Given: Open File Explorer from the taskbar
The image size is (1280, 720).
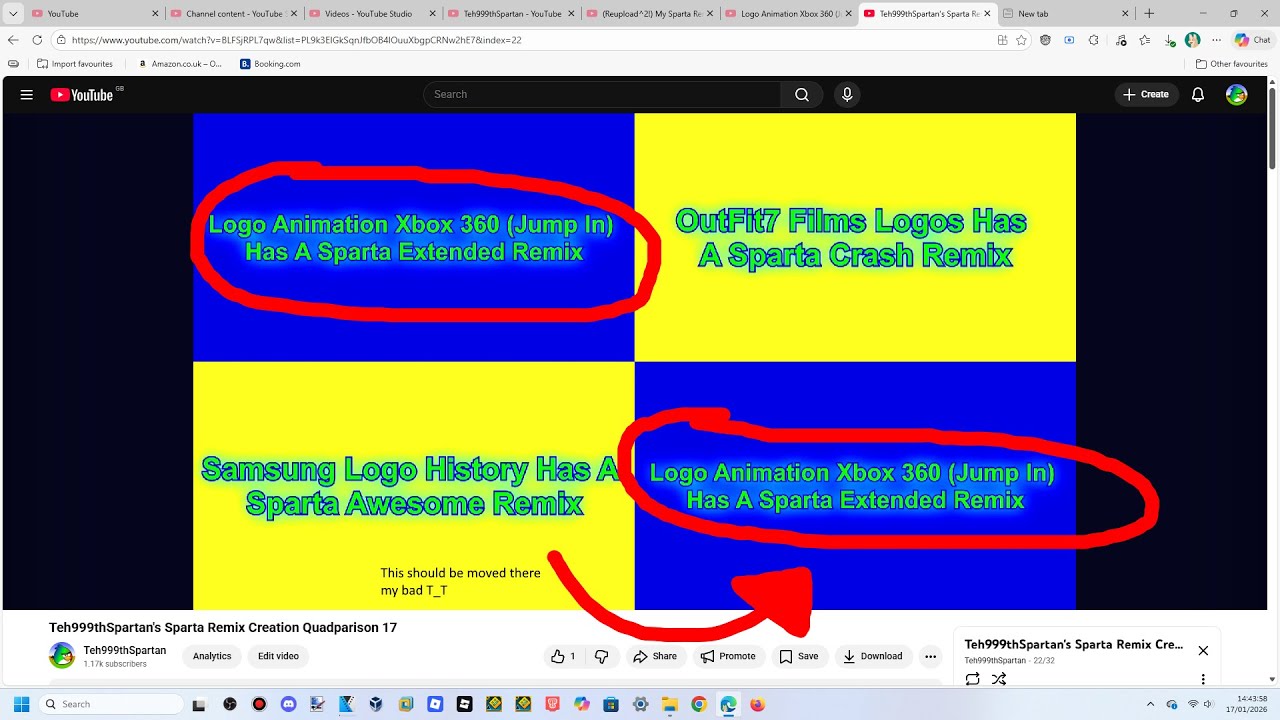Looking at the screenshot, I should coord(669,704).
